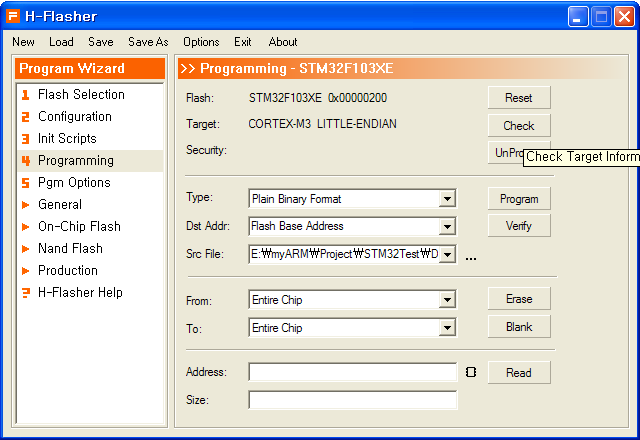Browse for source file with the ellipsis button
The height and width of the screenshot is (440, 640).
(x=471, y=258)
